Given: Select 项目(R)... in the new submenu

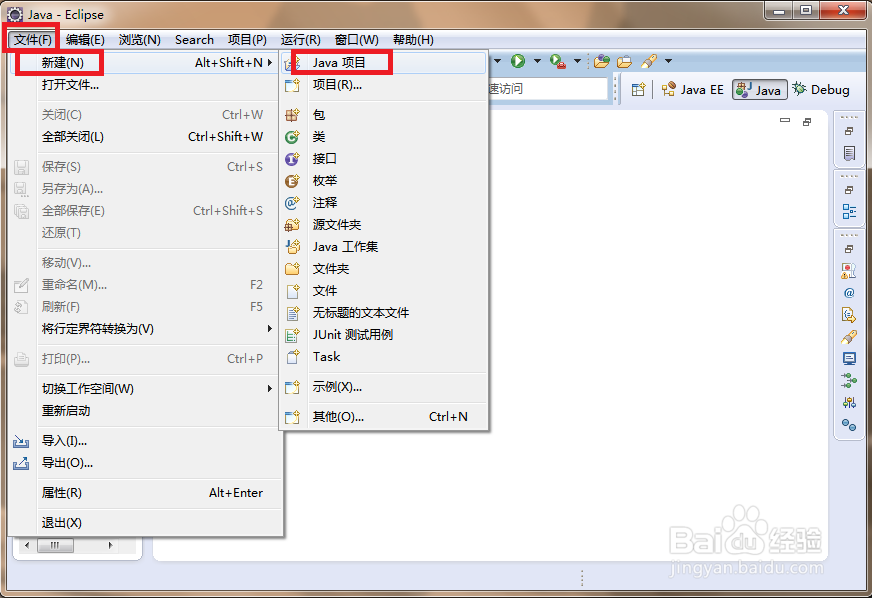Looking at the screenshot, I should click(x=383, y=85).
